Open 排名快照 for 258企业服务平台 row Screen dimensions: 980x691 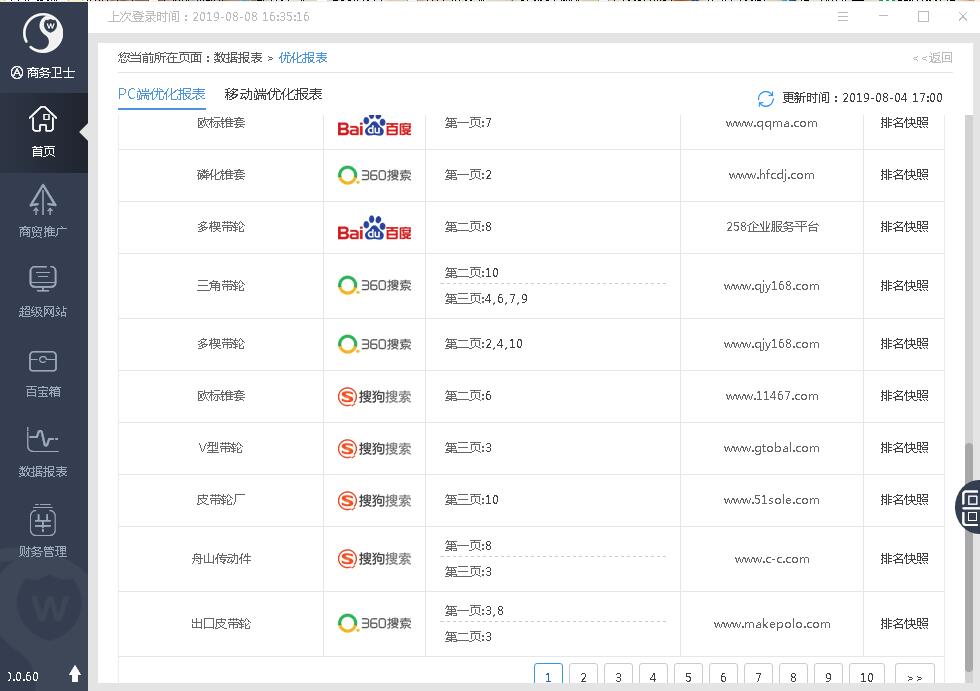coord(904,227)
